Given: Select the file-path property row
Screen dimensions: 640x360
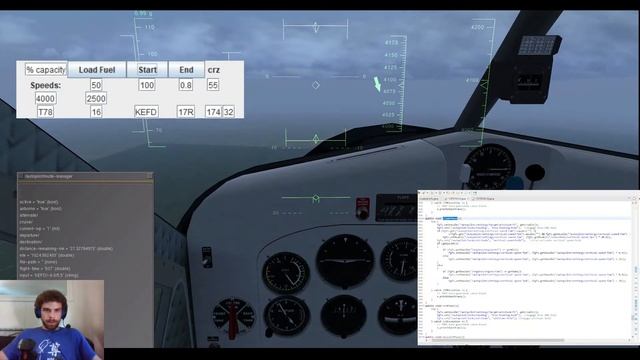Looking at the screenshot, I should point(38,262).
